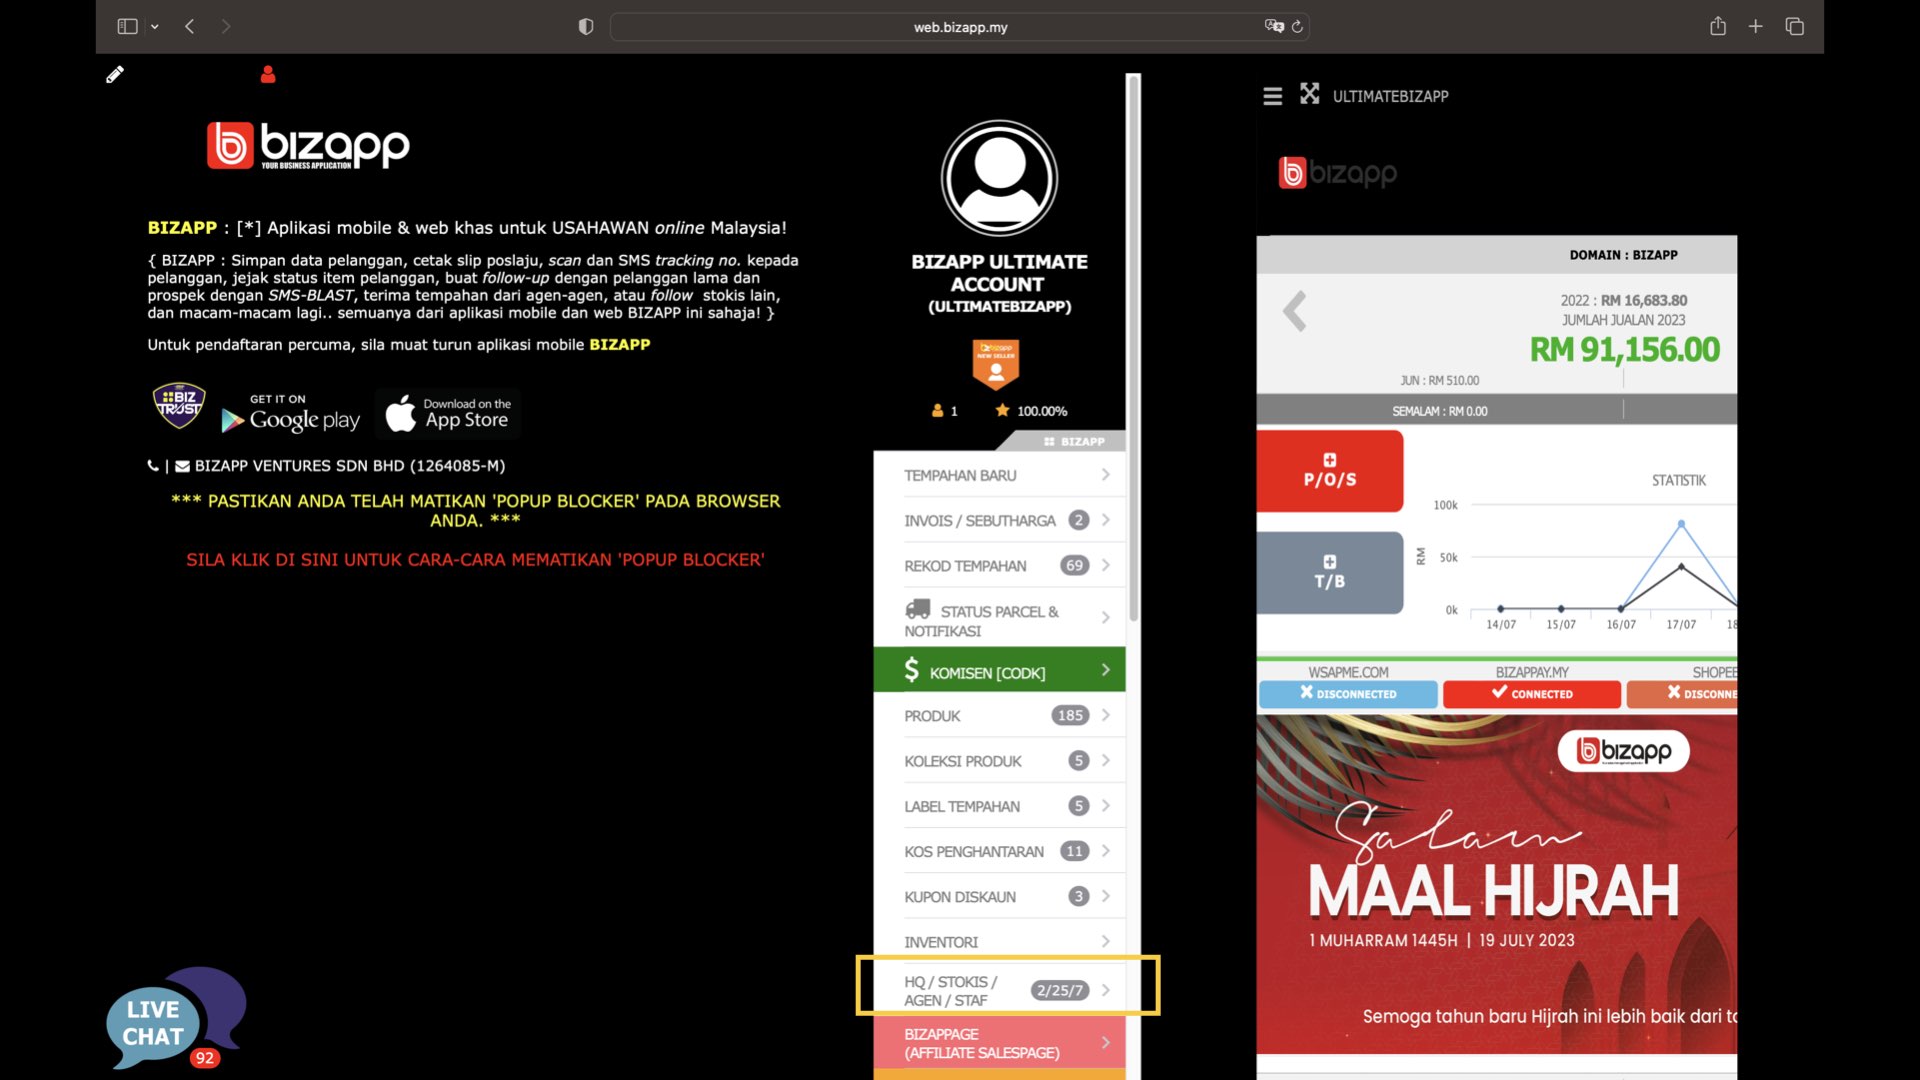Screen dimensions: 1920x1080
Task: Go forward with browser forward arrow
Action: point(226,27)
